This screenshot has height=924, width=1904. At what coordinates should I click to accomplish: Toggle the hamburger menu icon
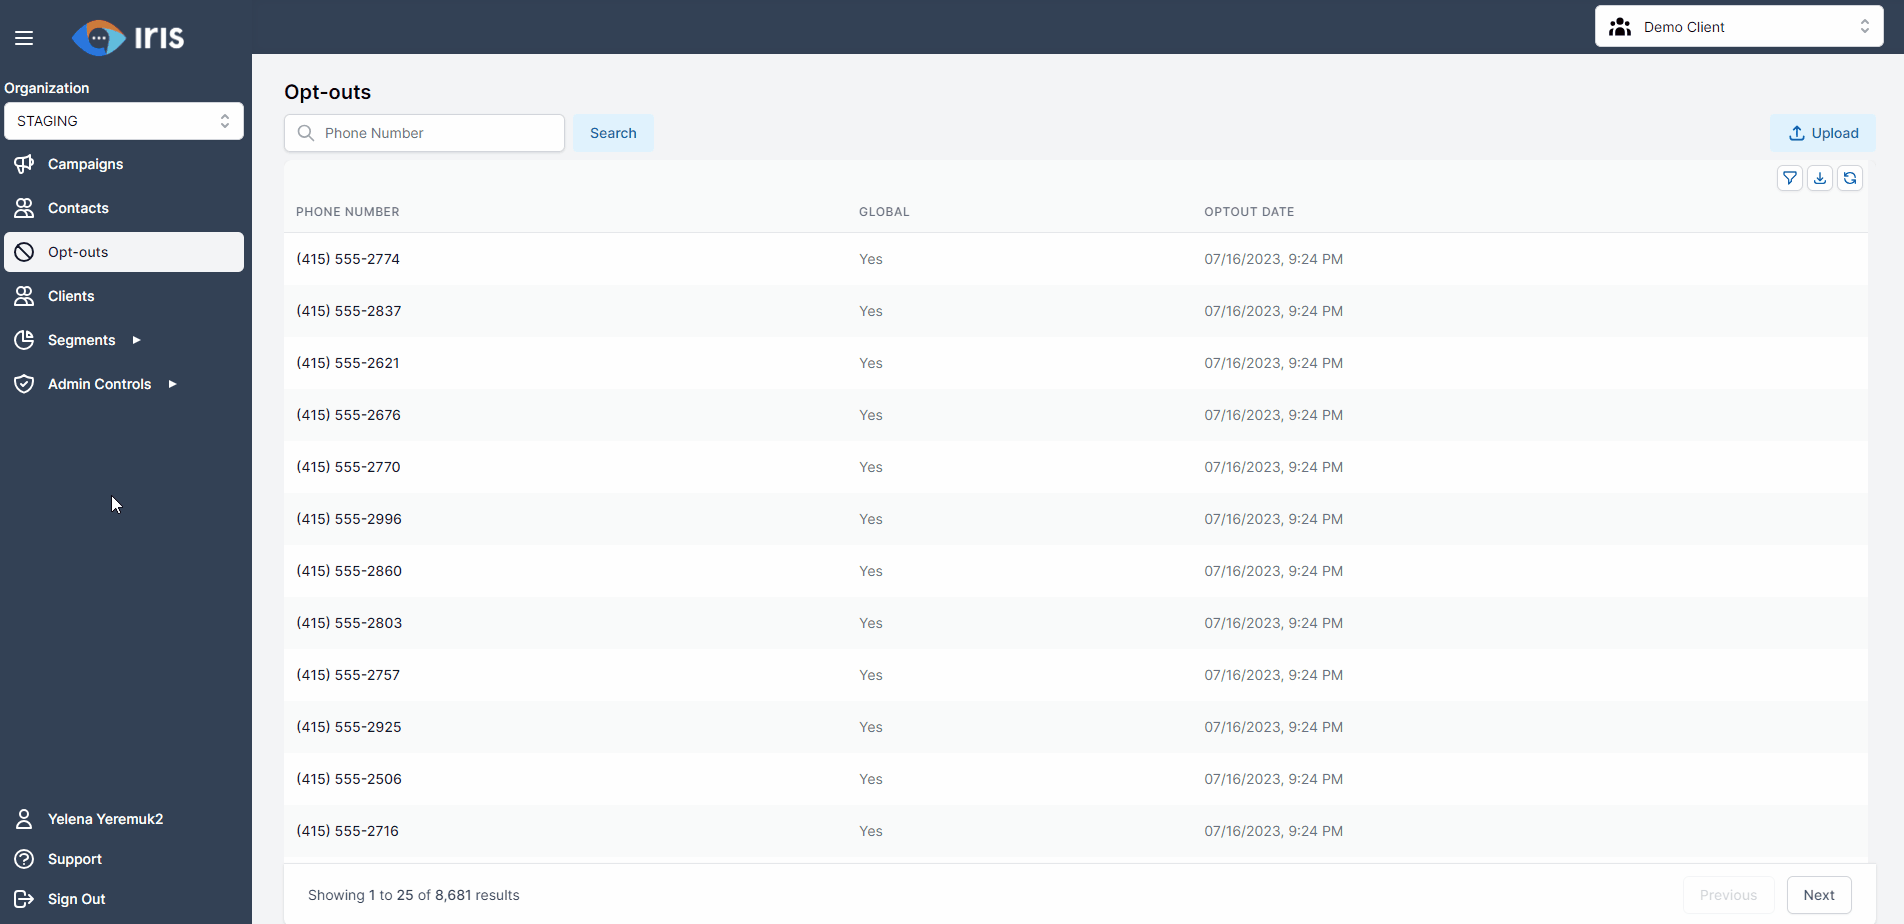24,38
